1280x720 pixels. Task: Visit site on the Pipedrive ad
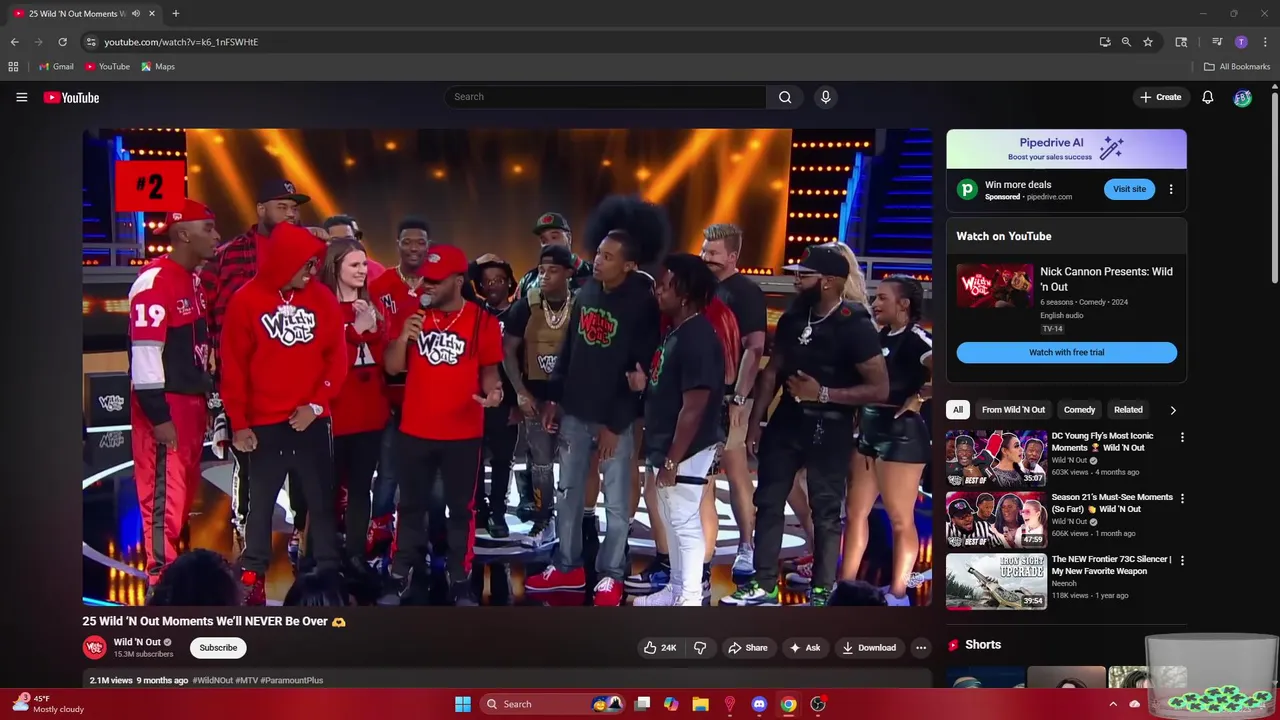click(x=1129, y=189)
